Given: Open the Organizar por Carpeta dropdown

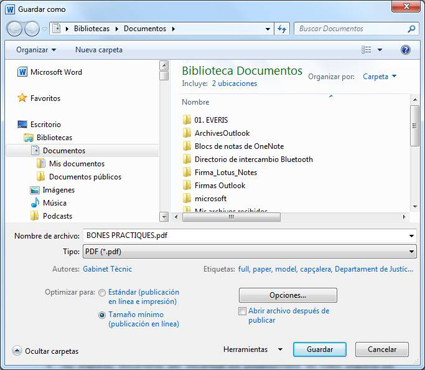Looking at the screenshot, I should [380, 76].
